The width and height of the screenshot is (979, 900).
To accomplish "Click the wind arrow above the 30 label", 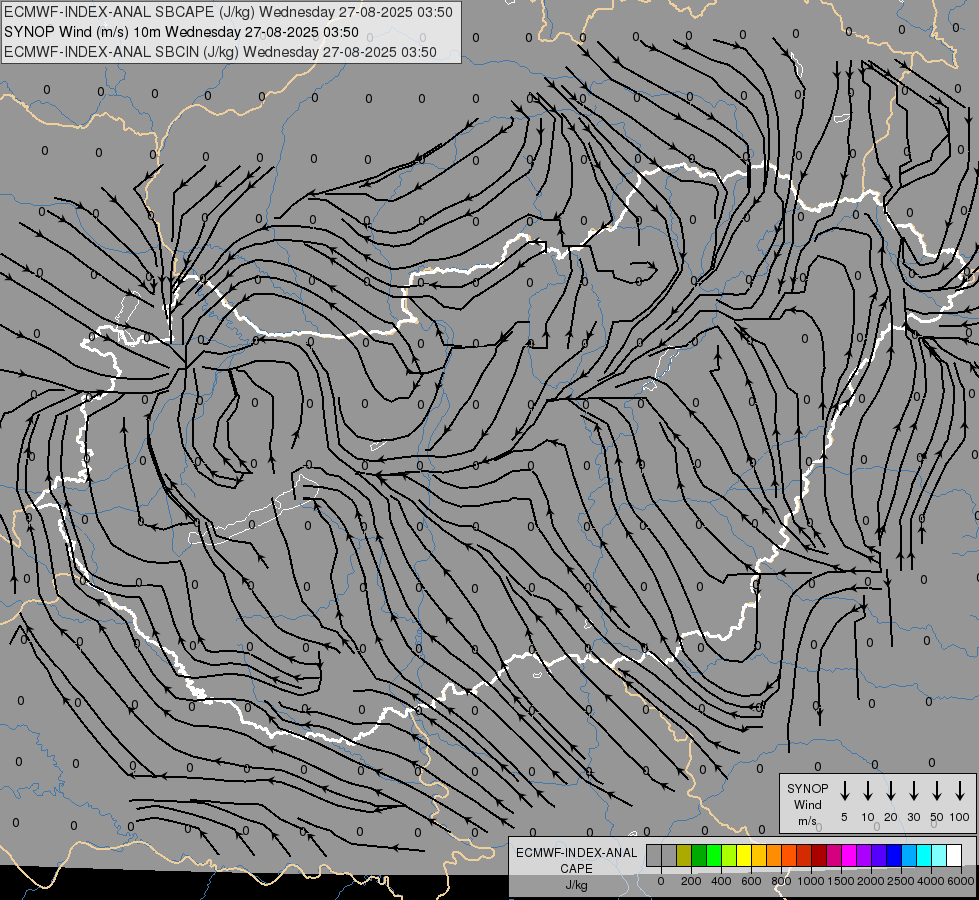I will 913,791.
